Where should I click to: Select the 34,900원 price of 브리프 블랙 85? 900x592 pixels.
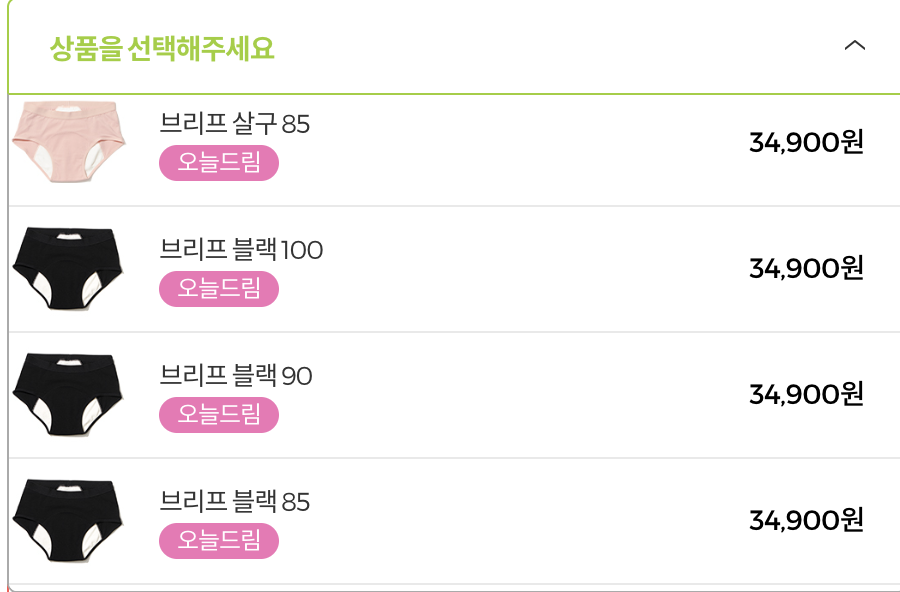click(806, 520)
